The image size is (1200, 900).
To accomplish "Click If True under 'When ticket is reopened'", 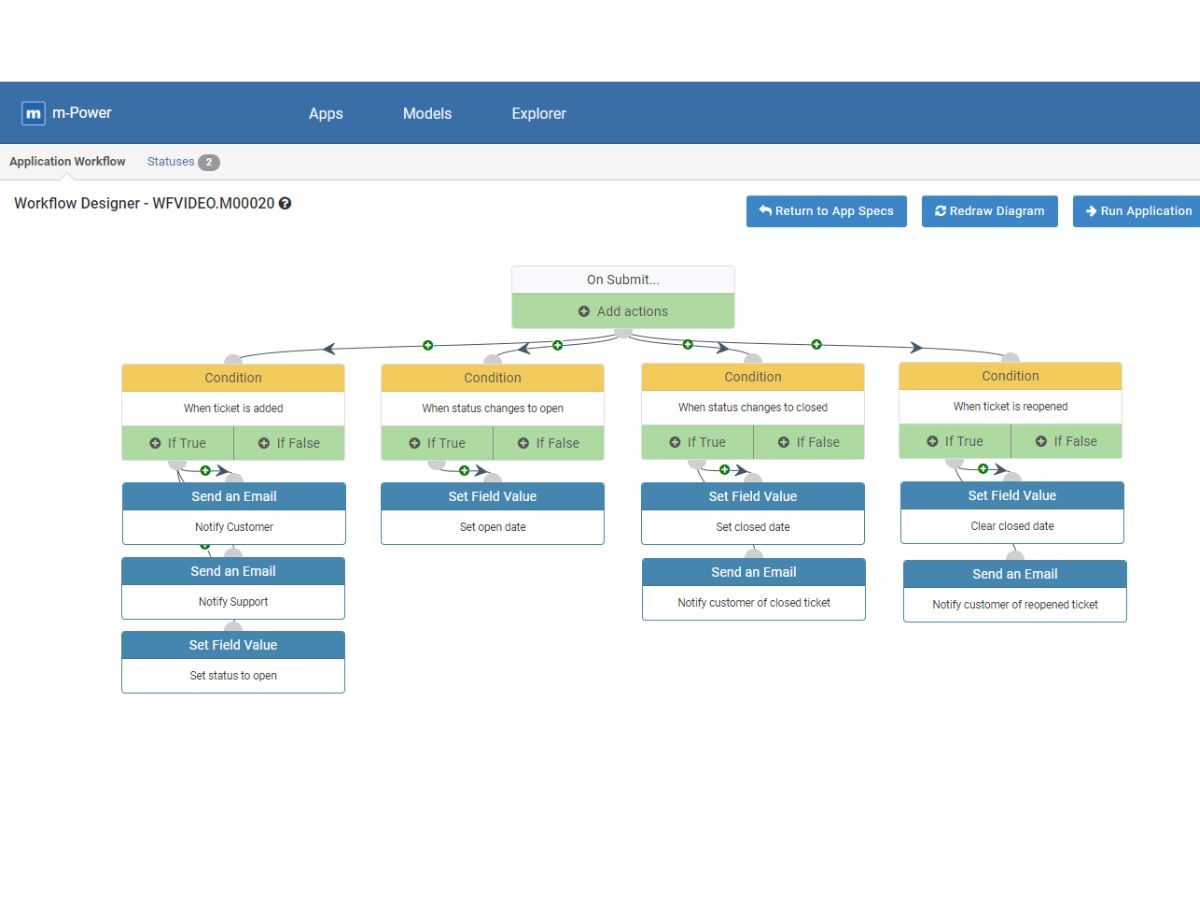I will click(955, 441).
